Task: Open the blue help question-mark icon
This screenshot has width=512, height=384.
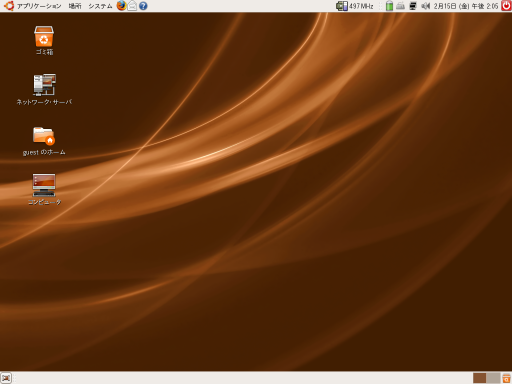Action: tap(143, 6)
